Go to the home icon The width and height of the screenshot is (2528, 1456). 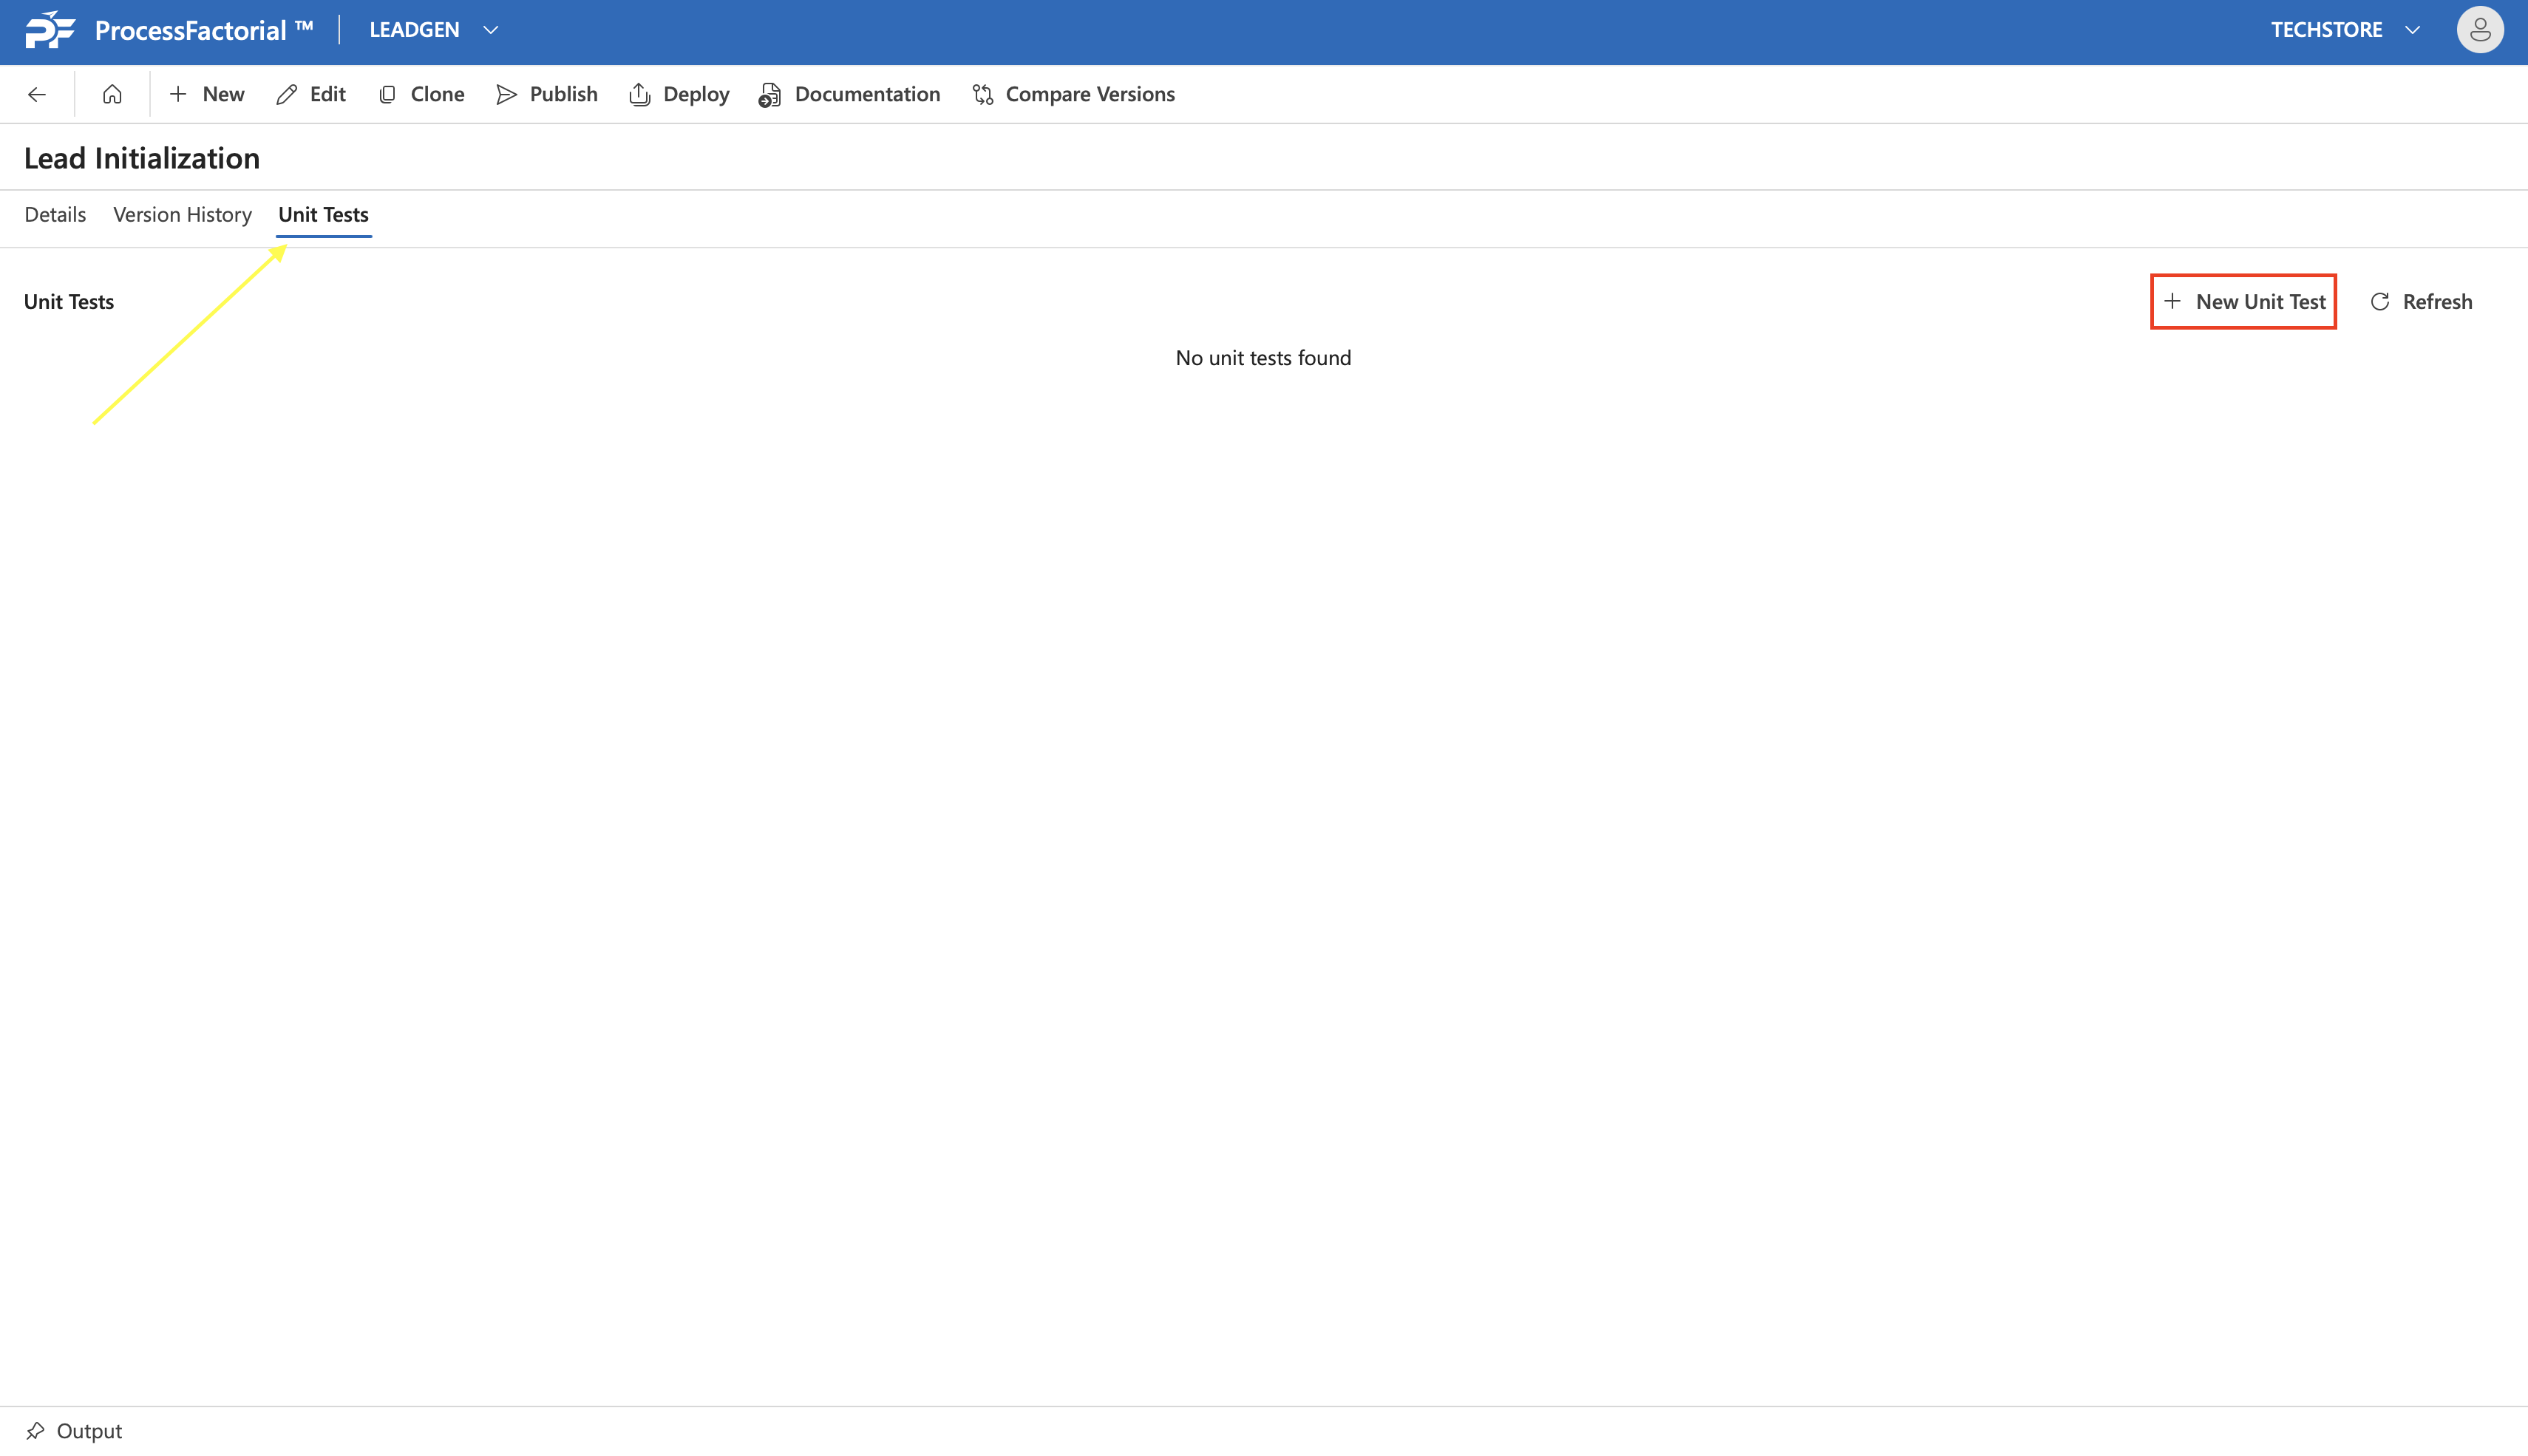tap(112, 94)
